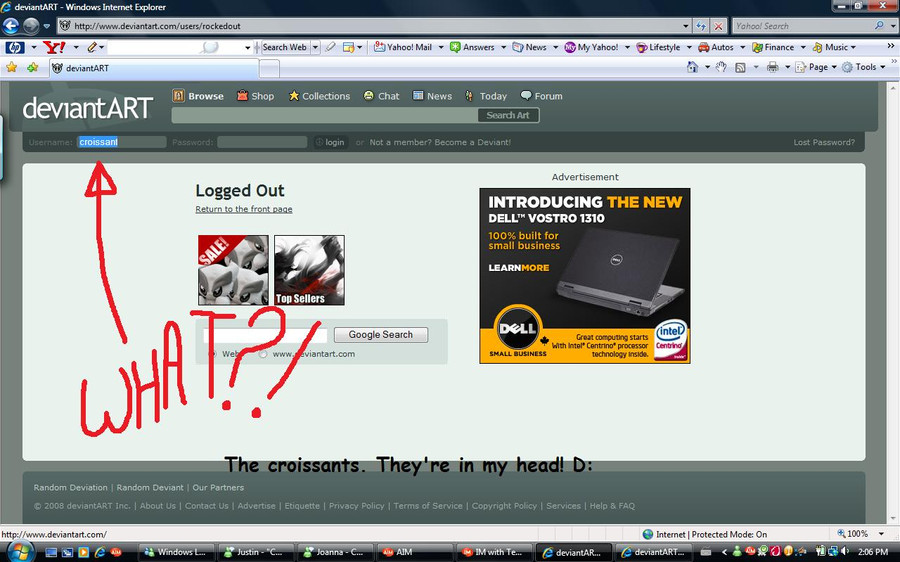900x562 pixels.
Task: Click the Print icon in command bar
Action: tap(773, 67)
